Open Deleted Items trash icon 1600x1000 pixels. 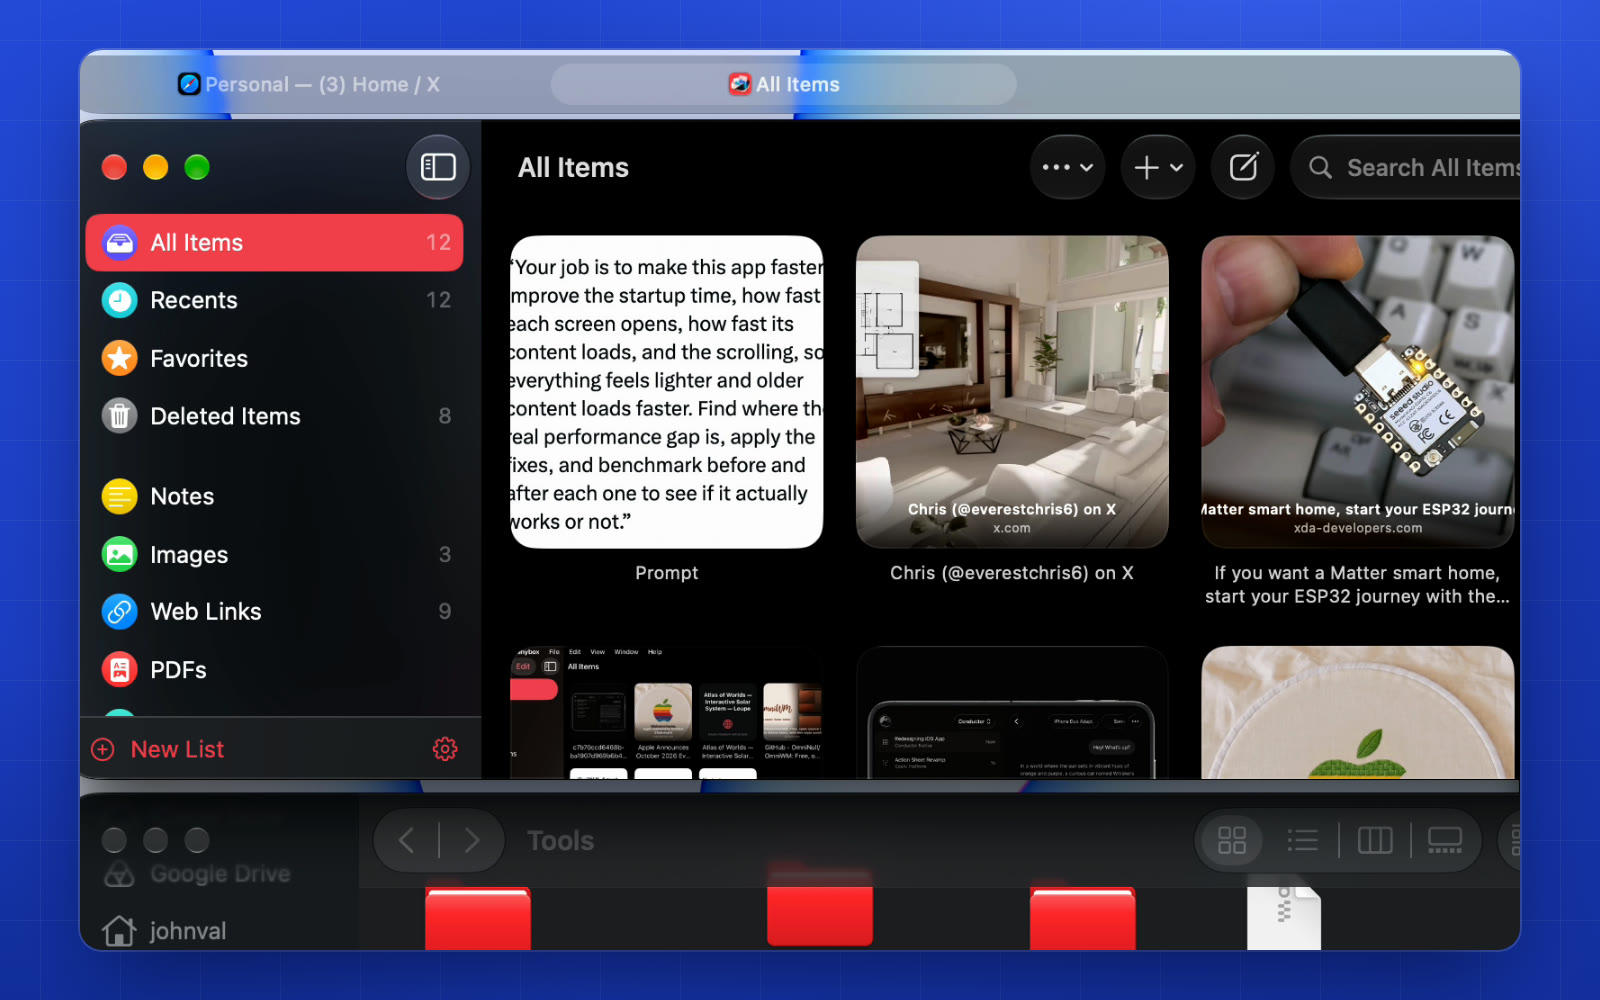coord(119,416)
